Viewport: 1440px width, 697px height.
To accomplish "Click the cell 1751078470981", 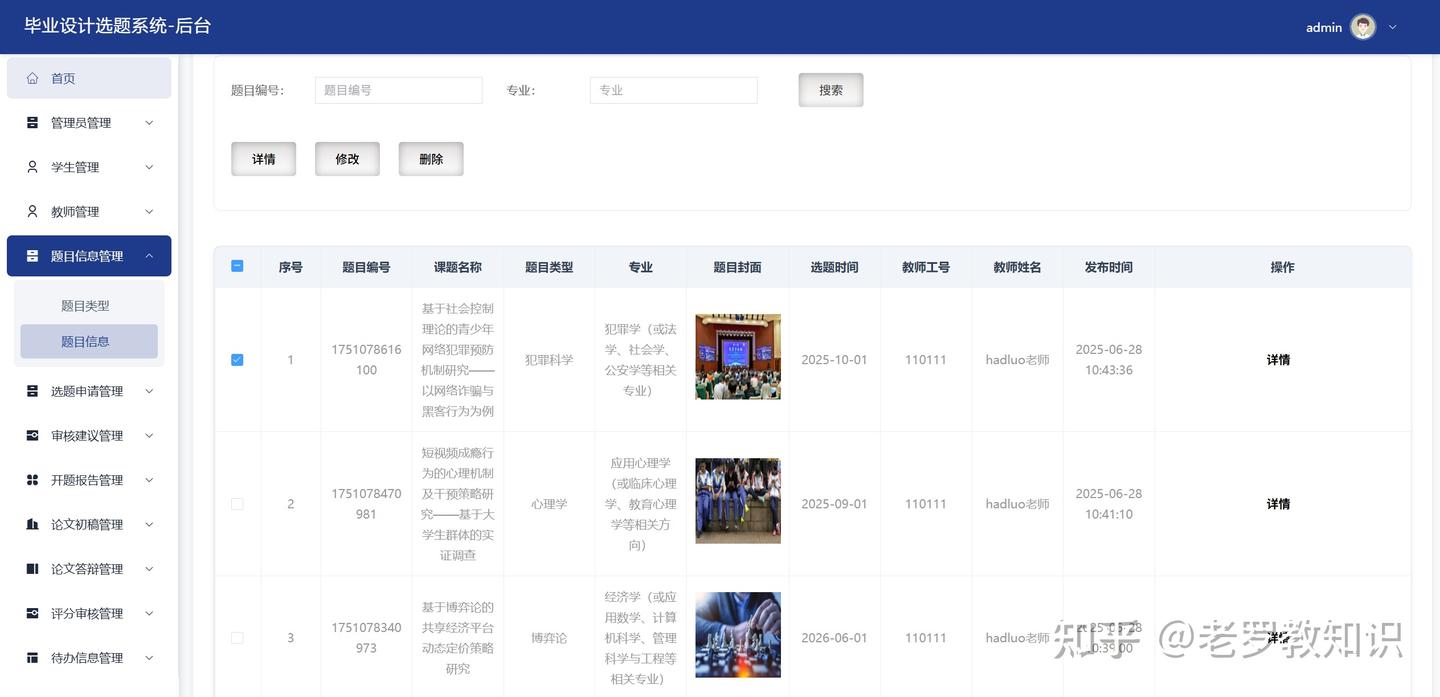I will tap(366, 504).
